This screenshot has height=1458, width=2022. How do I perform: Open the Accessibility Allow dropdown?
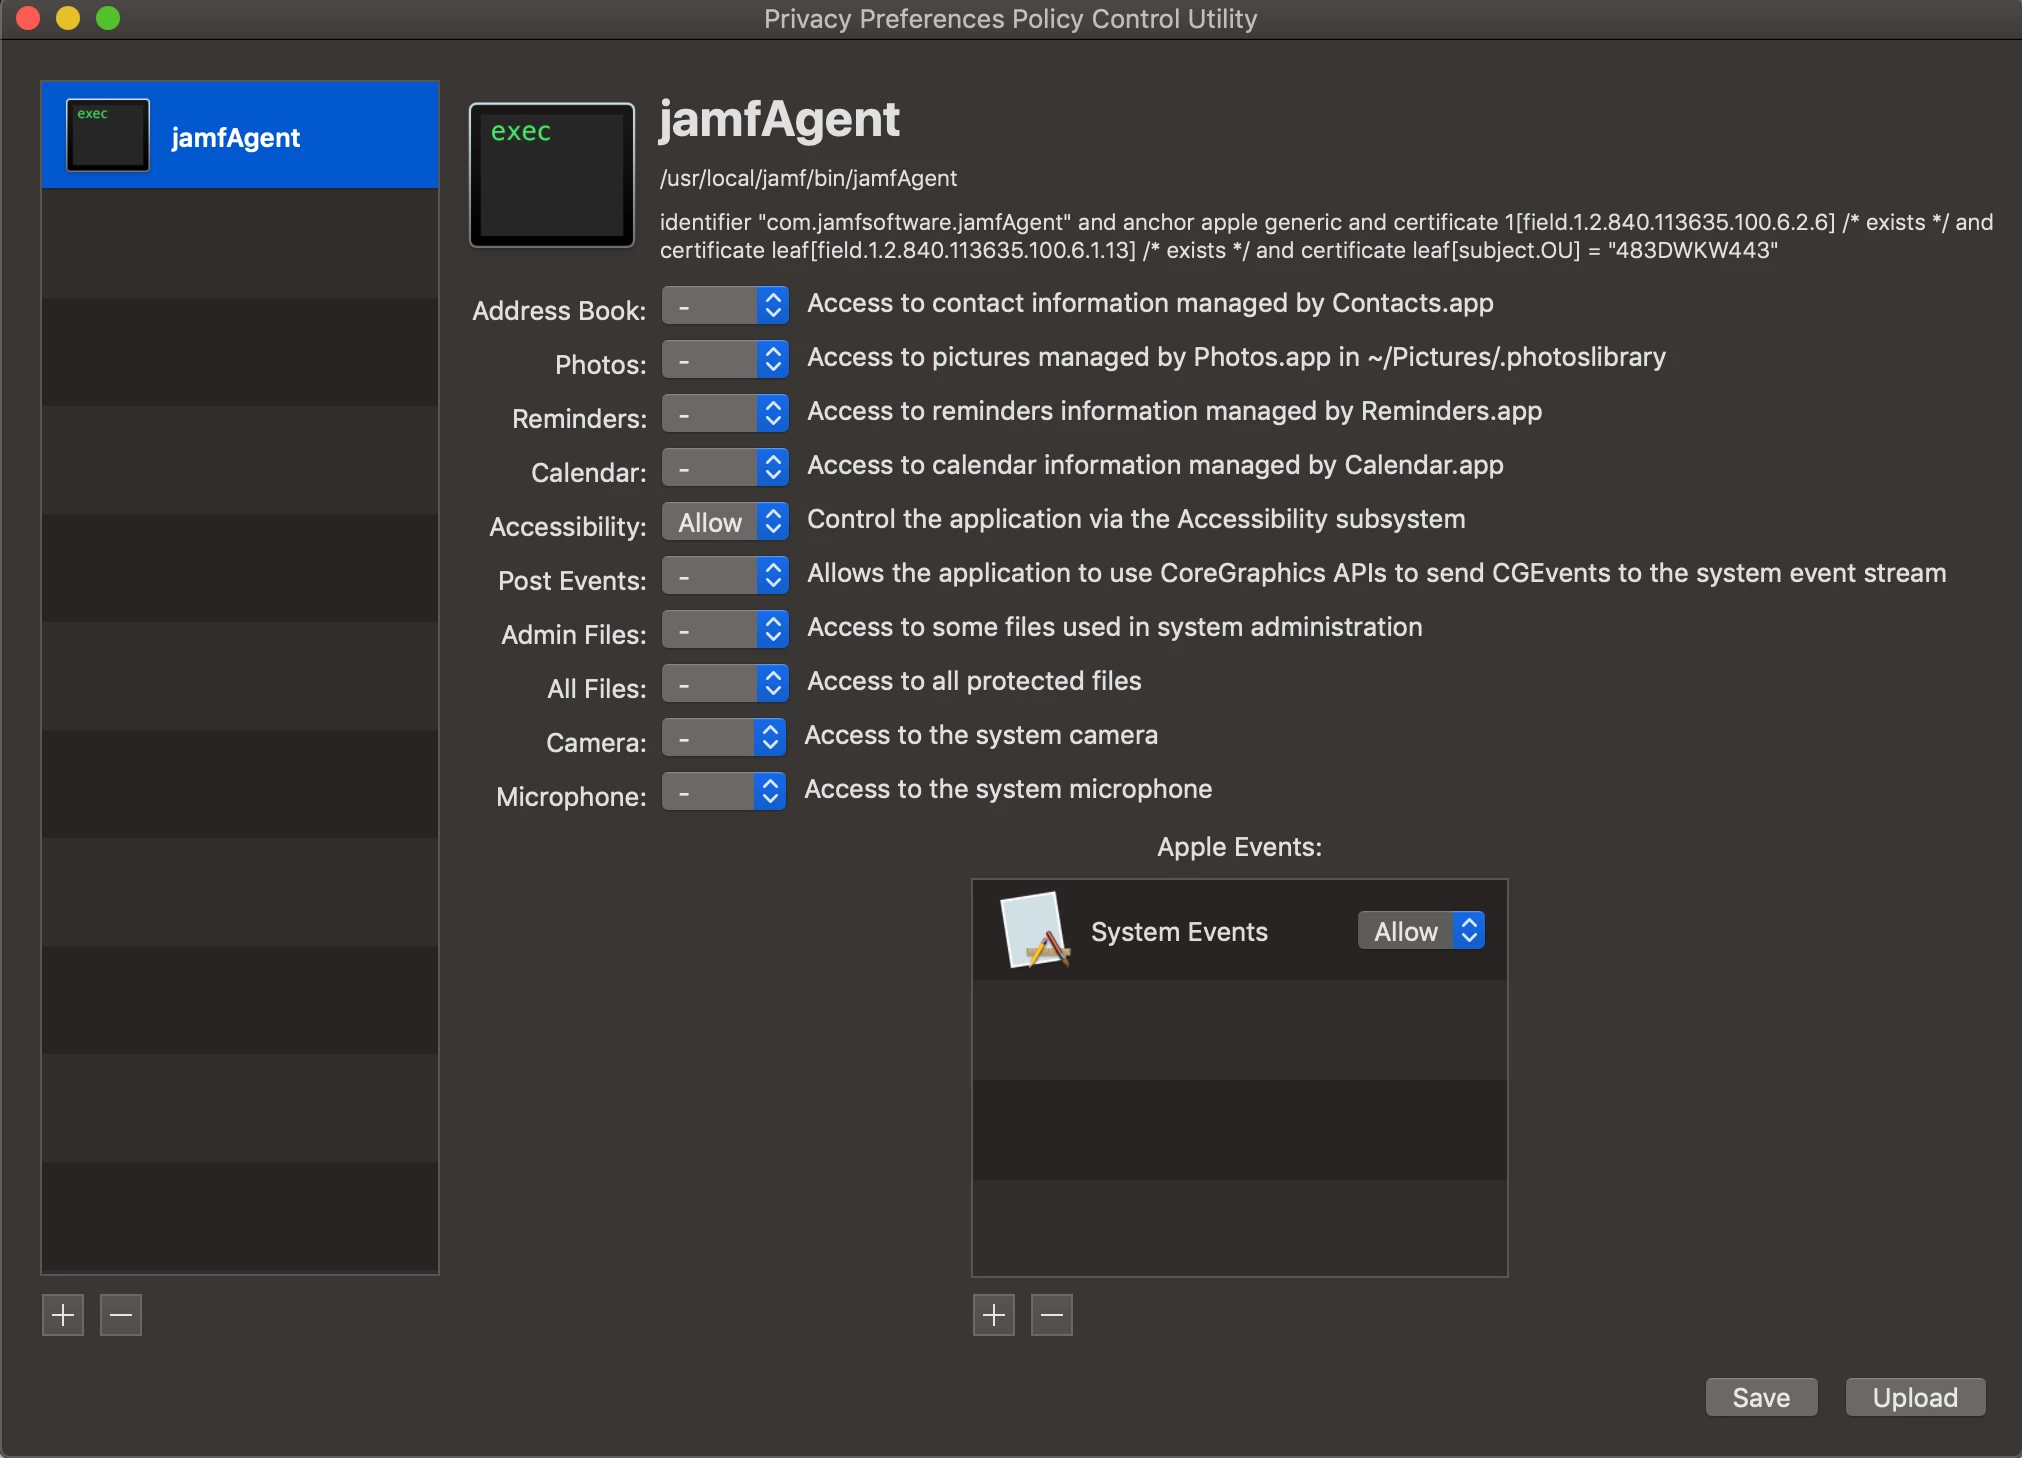pyautogui.click(x=725, y=522)
